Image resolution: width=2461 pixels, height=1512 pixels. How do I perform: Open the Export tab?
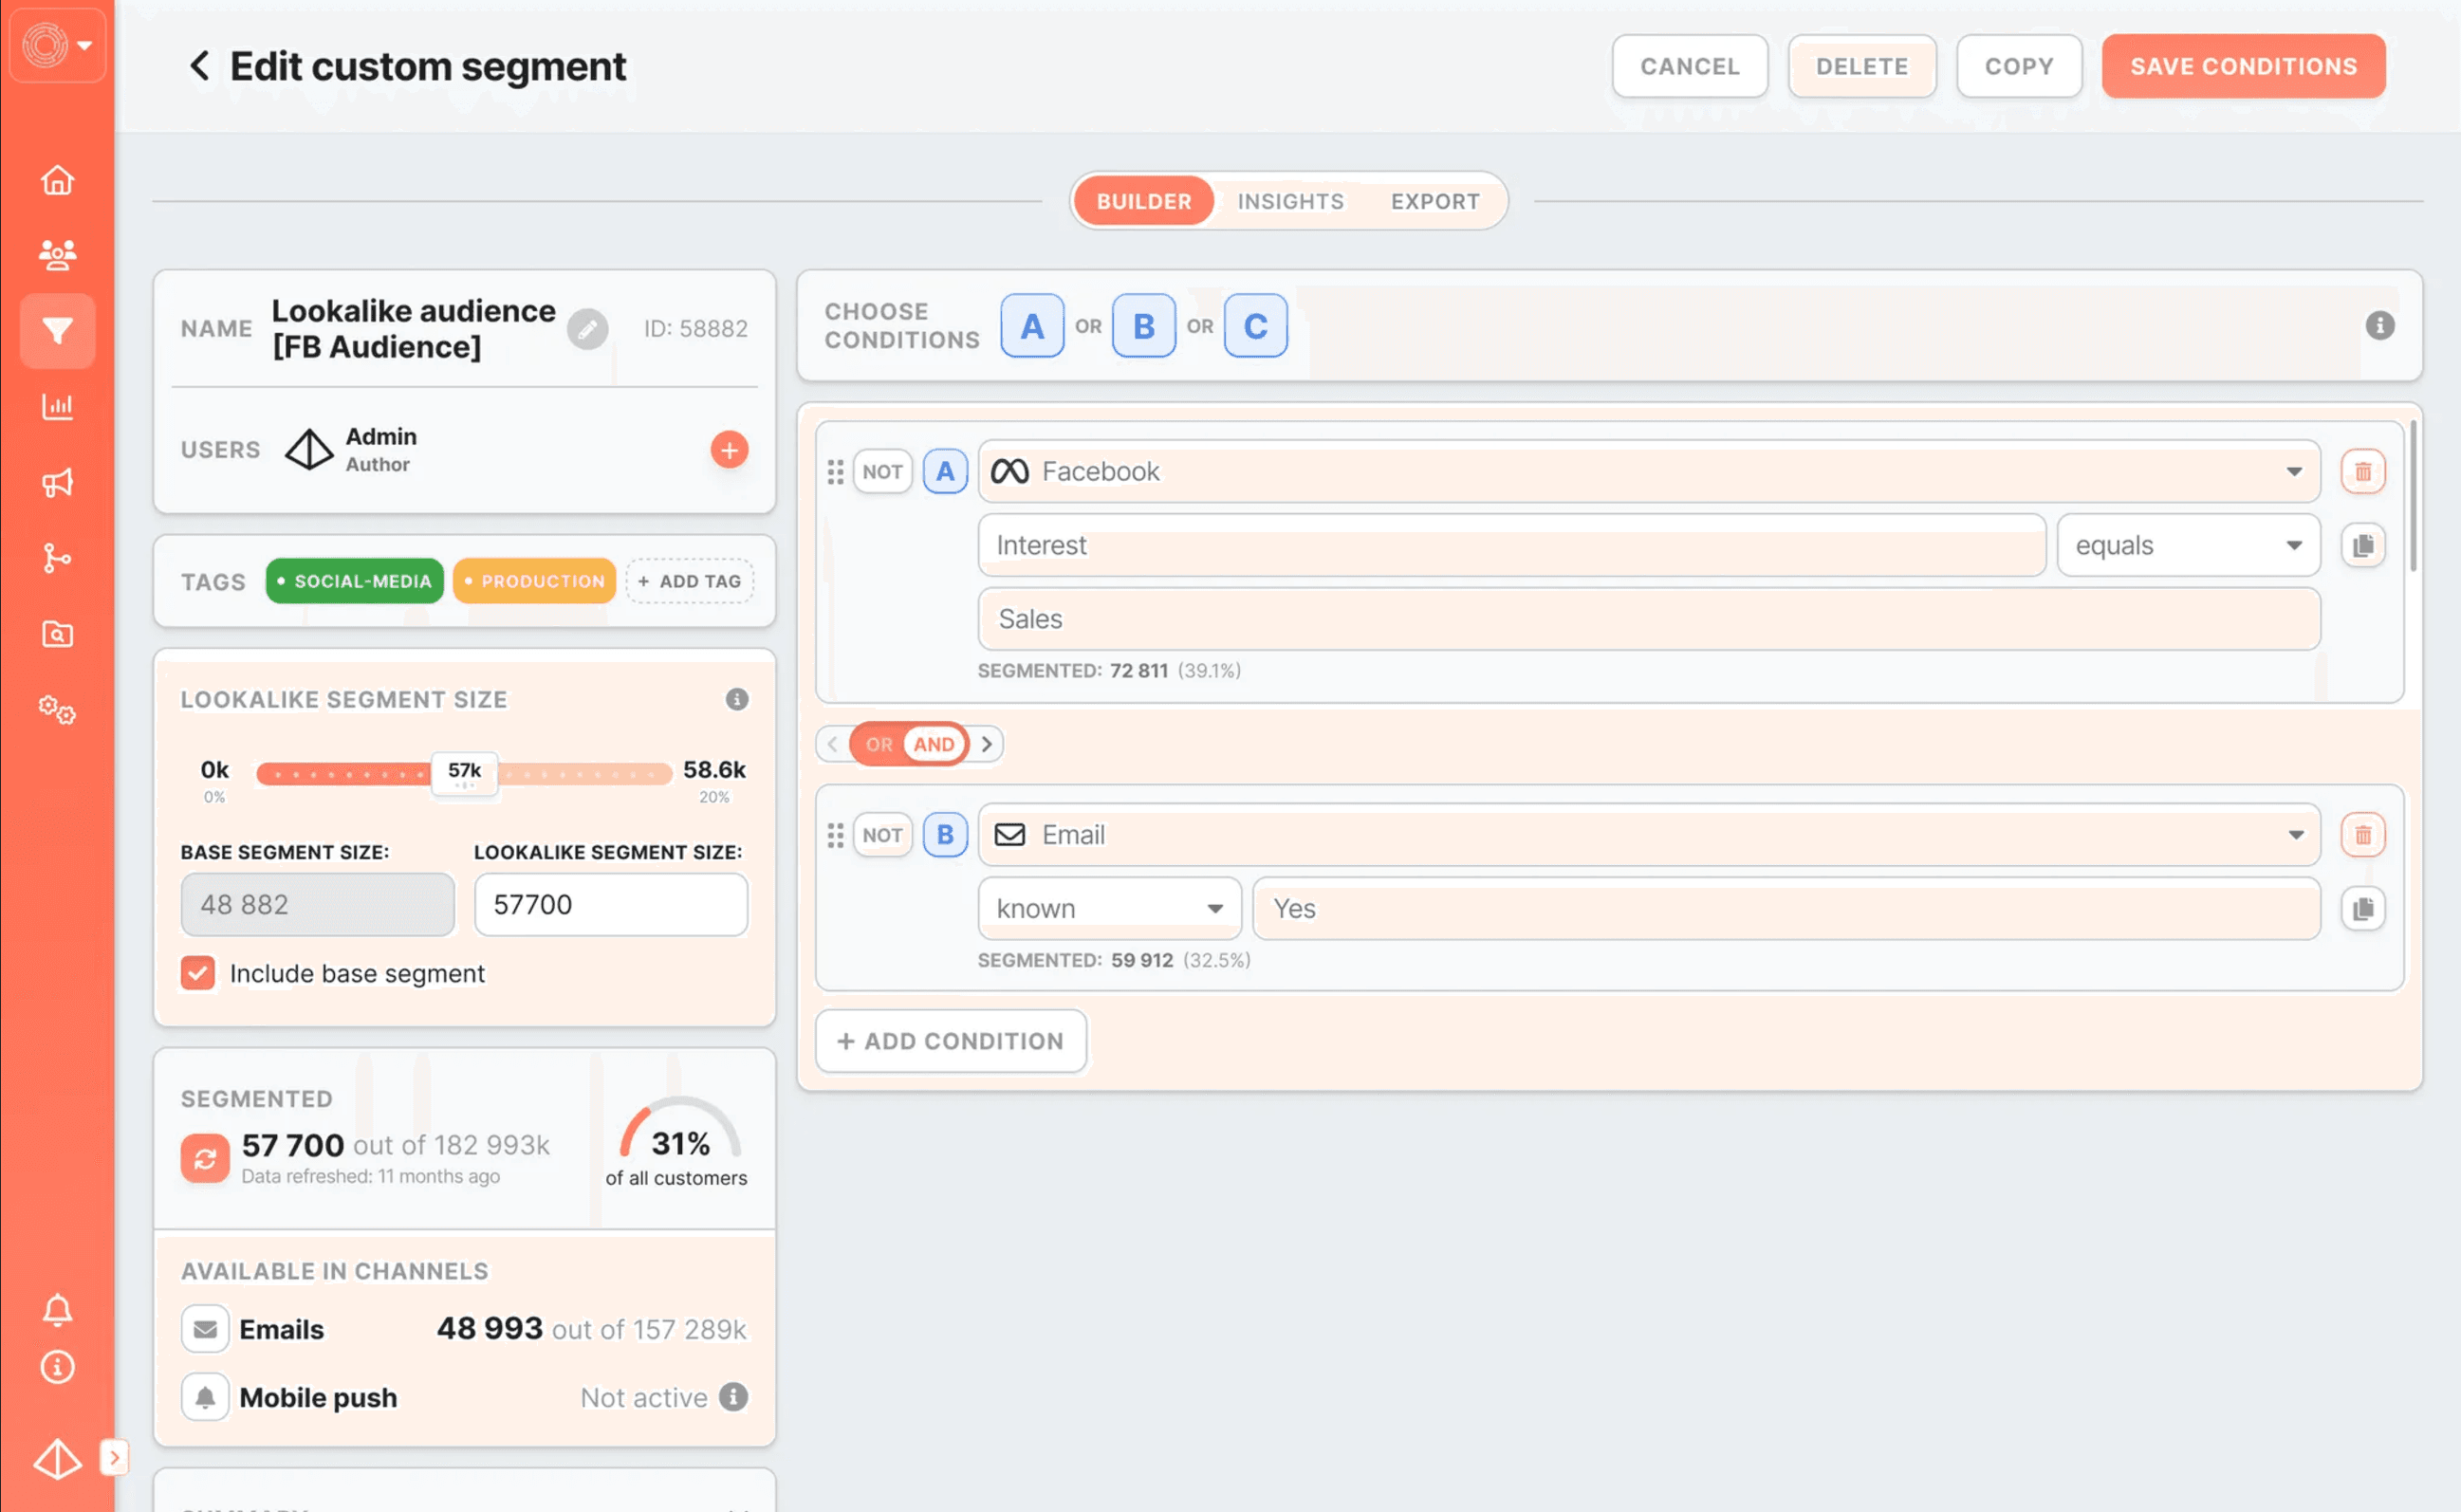[x=1434, y=201]
